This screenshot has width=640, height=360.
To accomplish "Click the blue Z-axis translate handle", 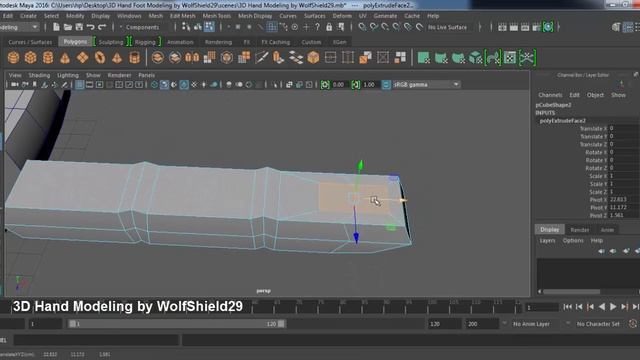I will 356,238.
